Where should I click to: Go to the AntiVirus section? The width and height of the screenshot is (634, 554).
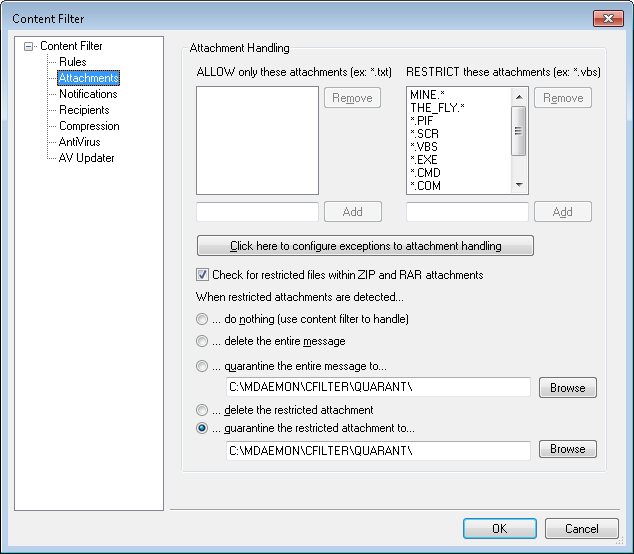click(x=79, y=142)
